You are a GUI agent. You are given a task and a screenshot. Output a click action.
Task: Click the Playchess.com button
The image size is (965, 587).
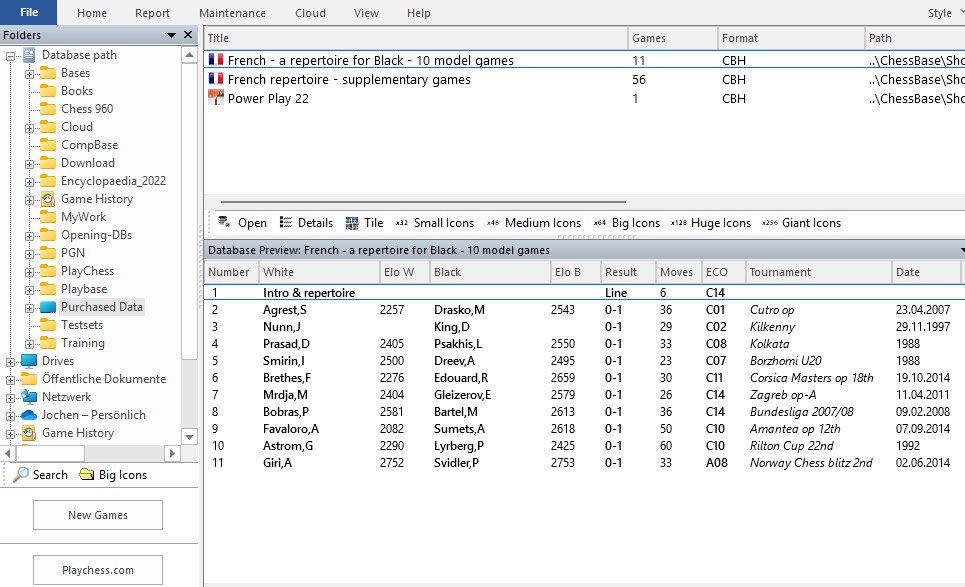[98, 570]
